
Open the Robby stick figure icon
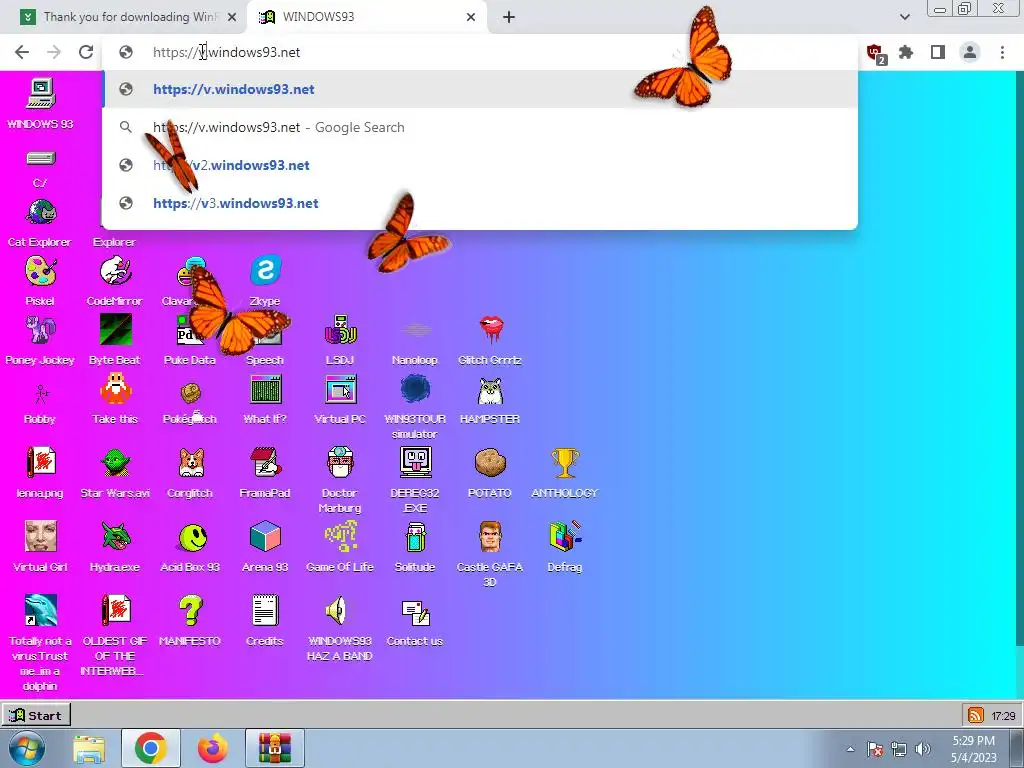click(x=40, y=392)
